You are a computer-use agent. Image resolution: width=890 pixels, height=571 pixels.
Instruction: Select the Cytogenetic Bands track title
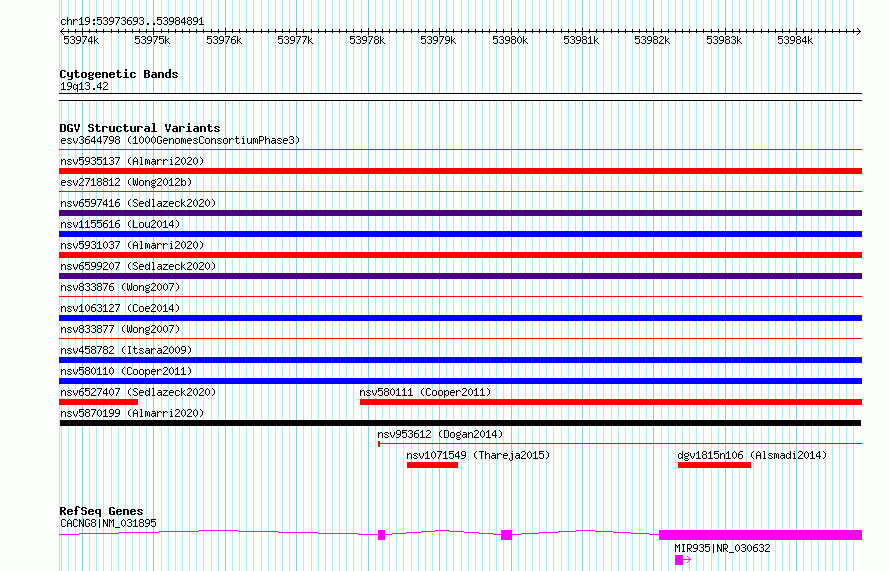(x=119, y=74)
